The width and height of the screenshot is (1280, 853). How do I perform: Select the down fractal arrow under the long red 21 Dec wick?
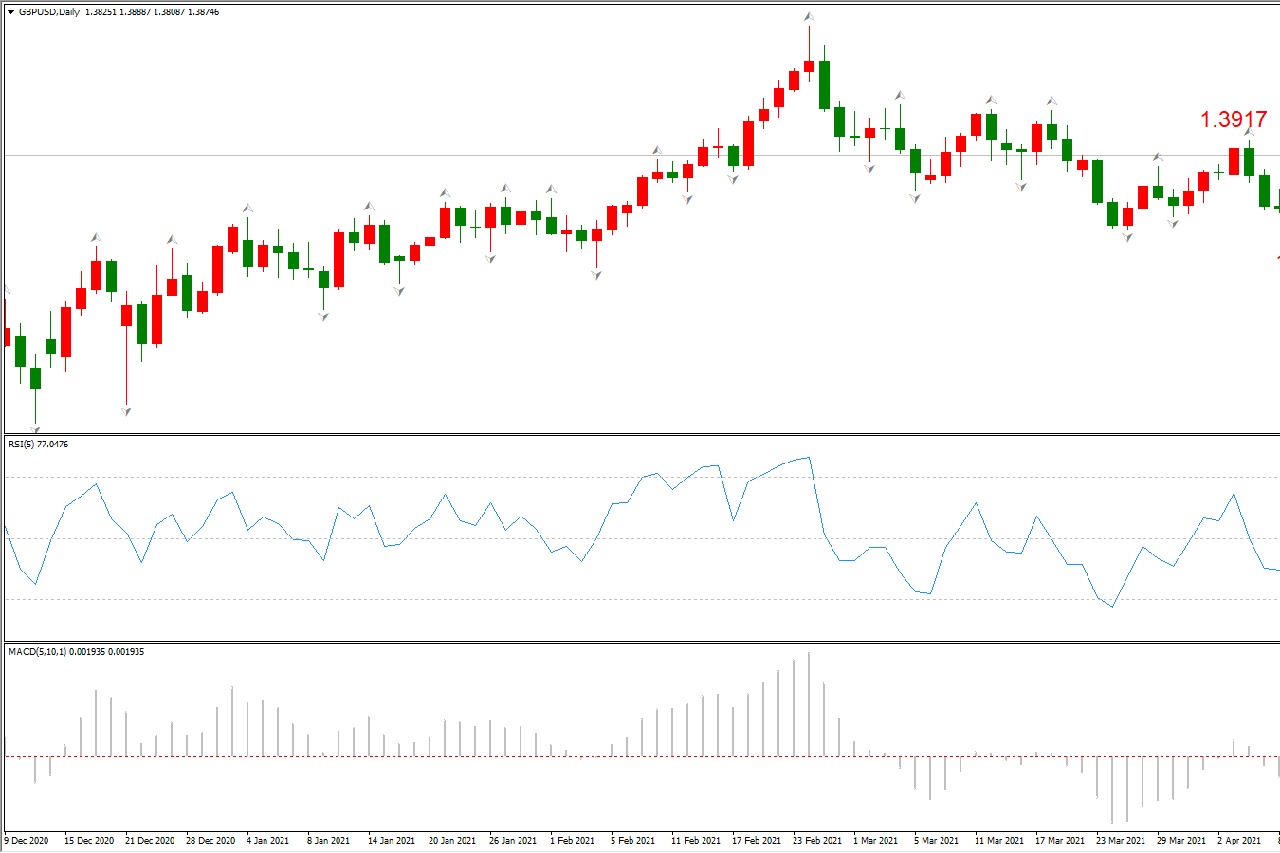tap(126, 411)
